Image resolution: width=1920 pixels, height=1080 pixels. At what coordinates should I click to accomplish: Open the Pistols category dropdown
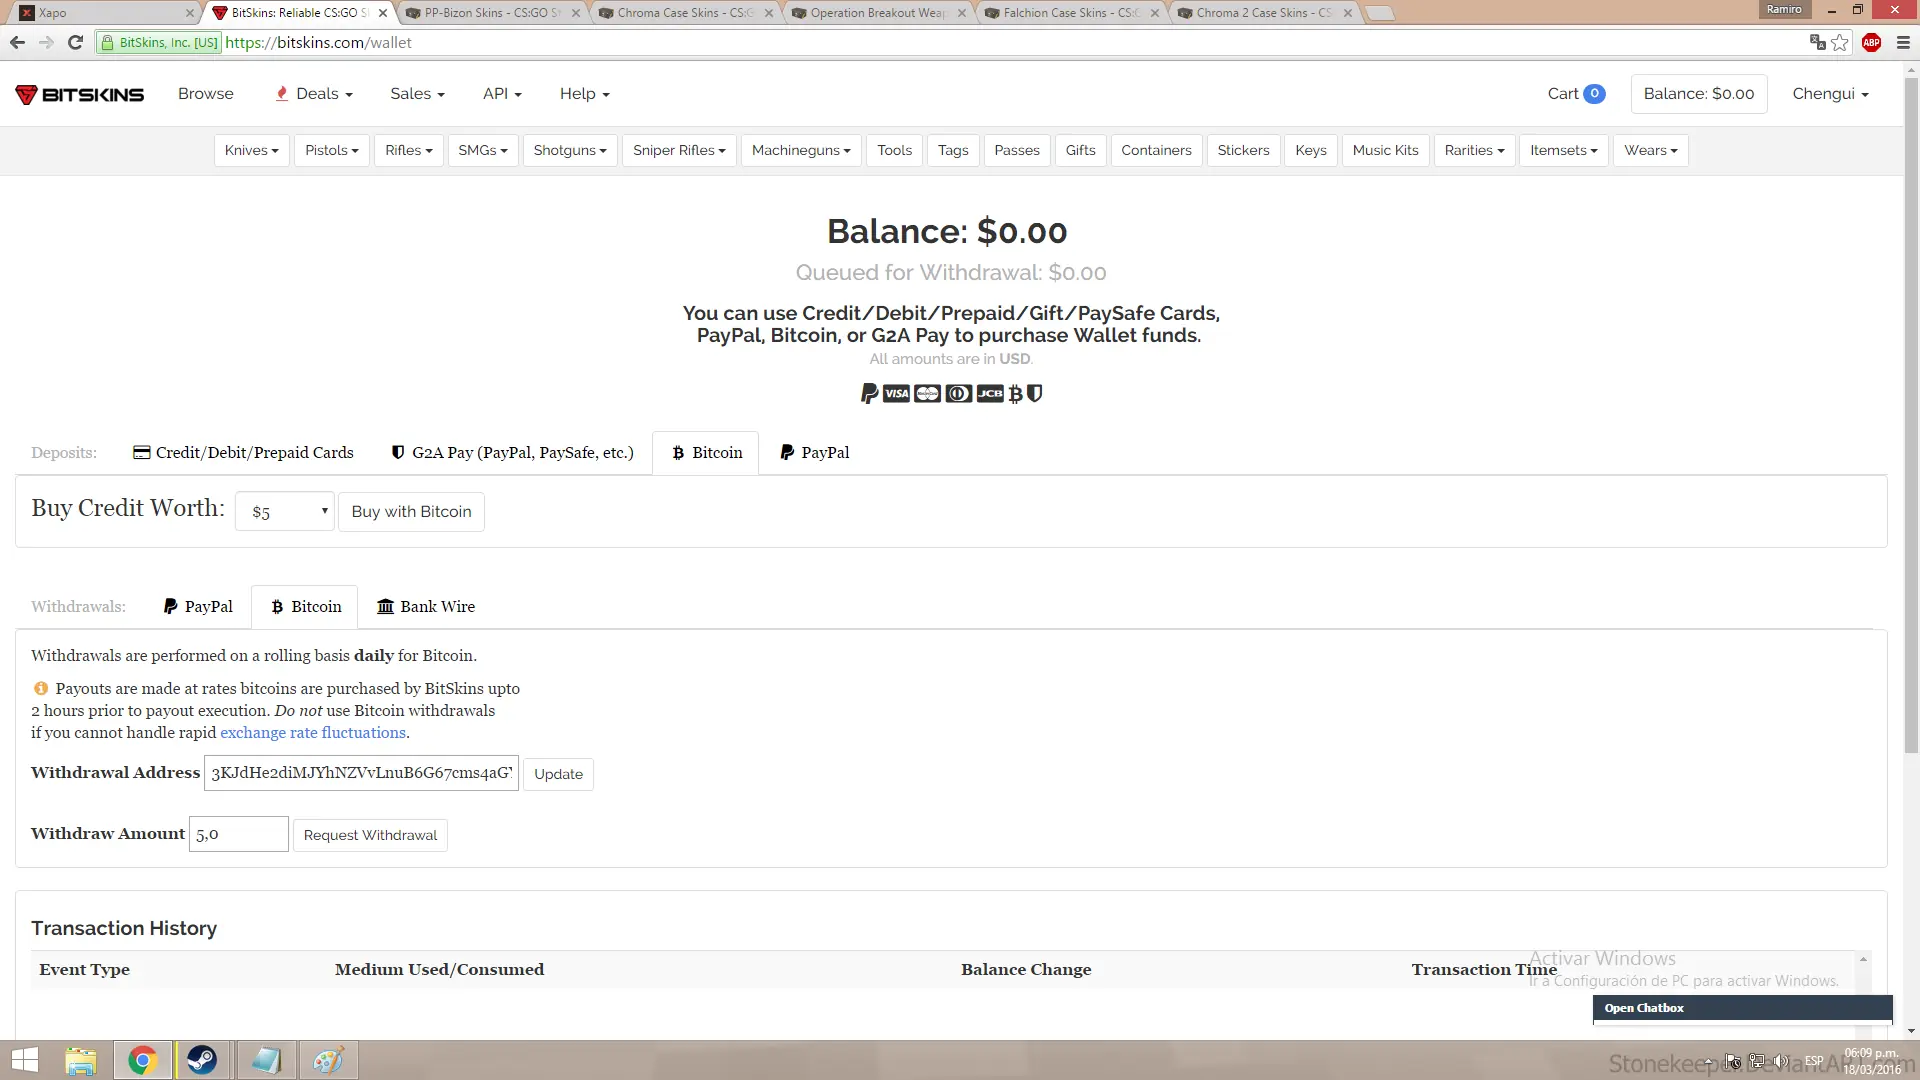(332, 150)
